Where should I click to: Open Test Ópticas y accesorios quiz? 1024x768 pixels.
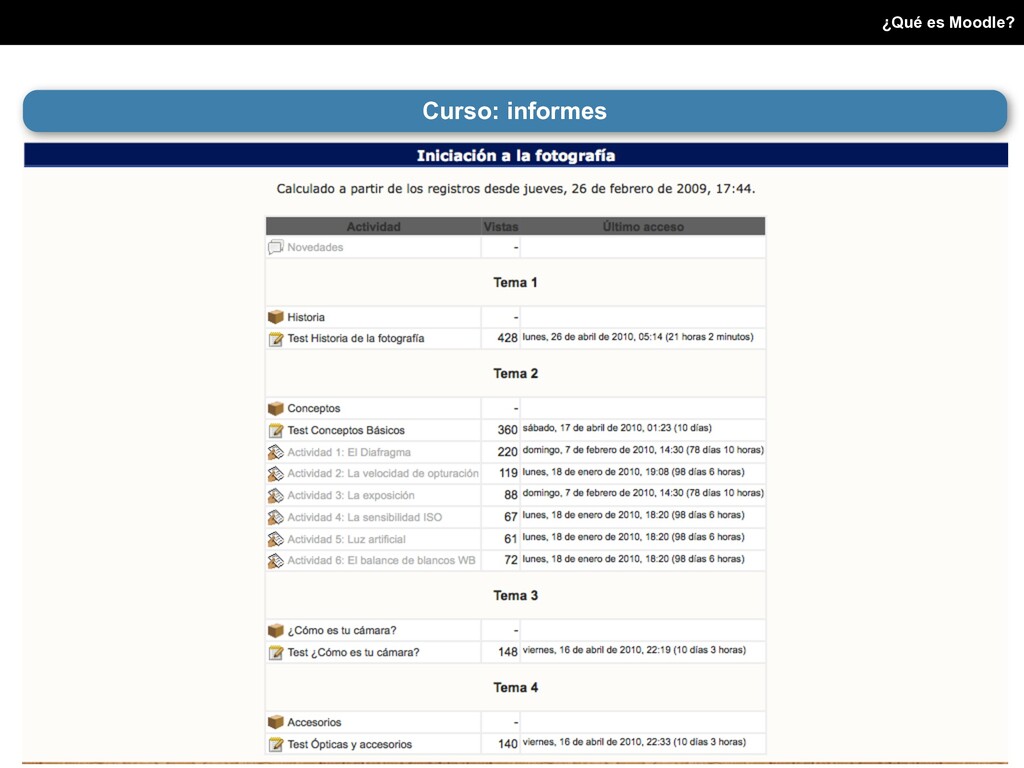[349, 744]
